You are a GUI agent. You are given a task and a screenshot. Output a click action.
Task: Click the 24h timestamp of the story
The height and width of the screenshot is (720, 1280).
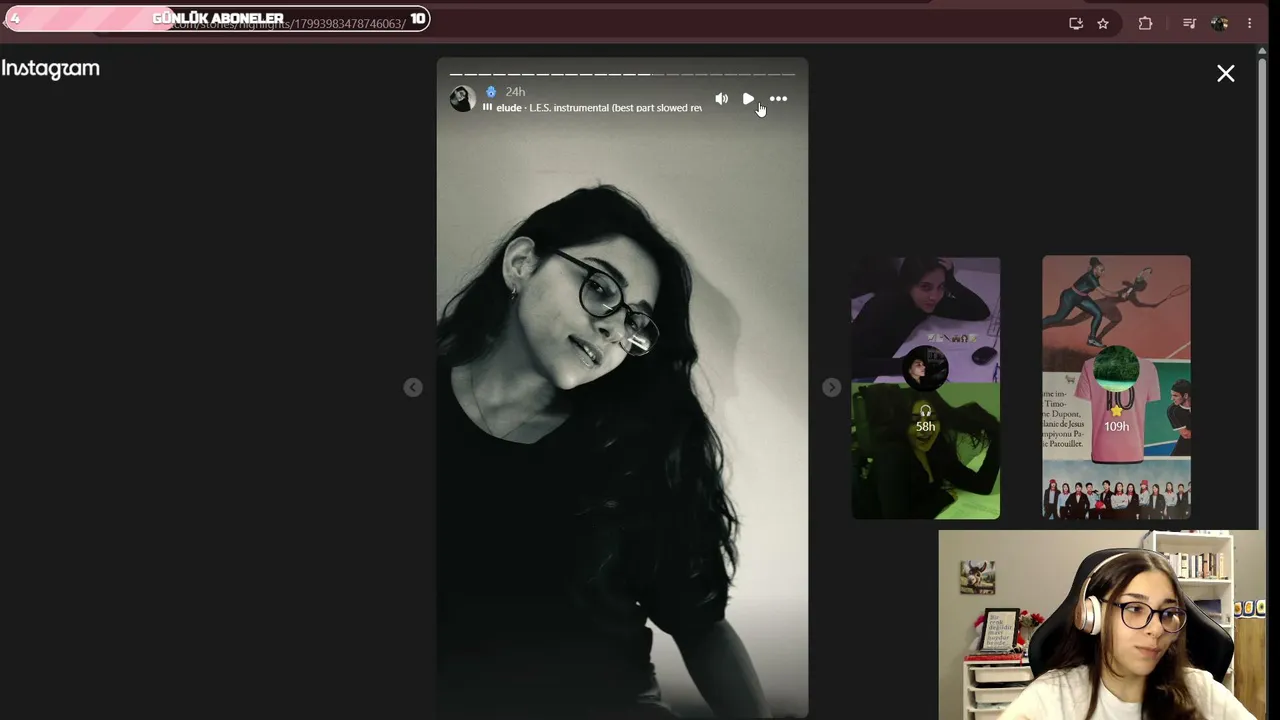coord(515,92)
